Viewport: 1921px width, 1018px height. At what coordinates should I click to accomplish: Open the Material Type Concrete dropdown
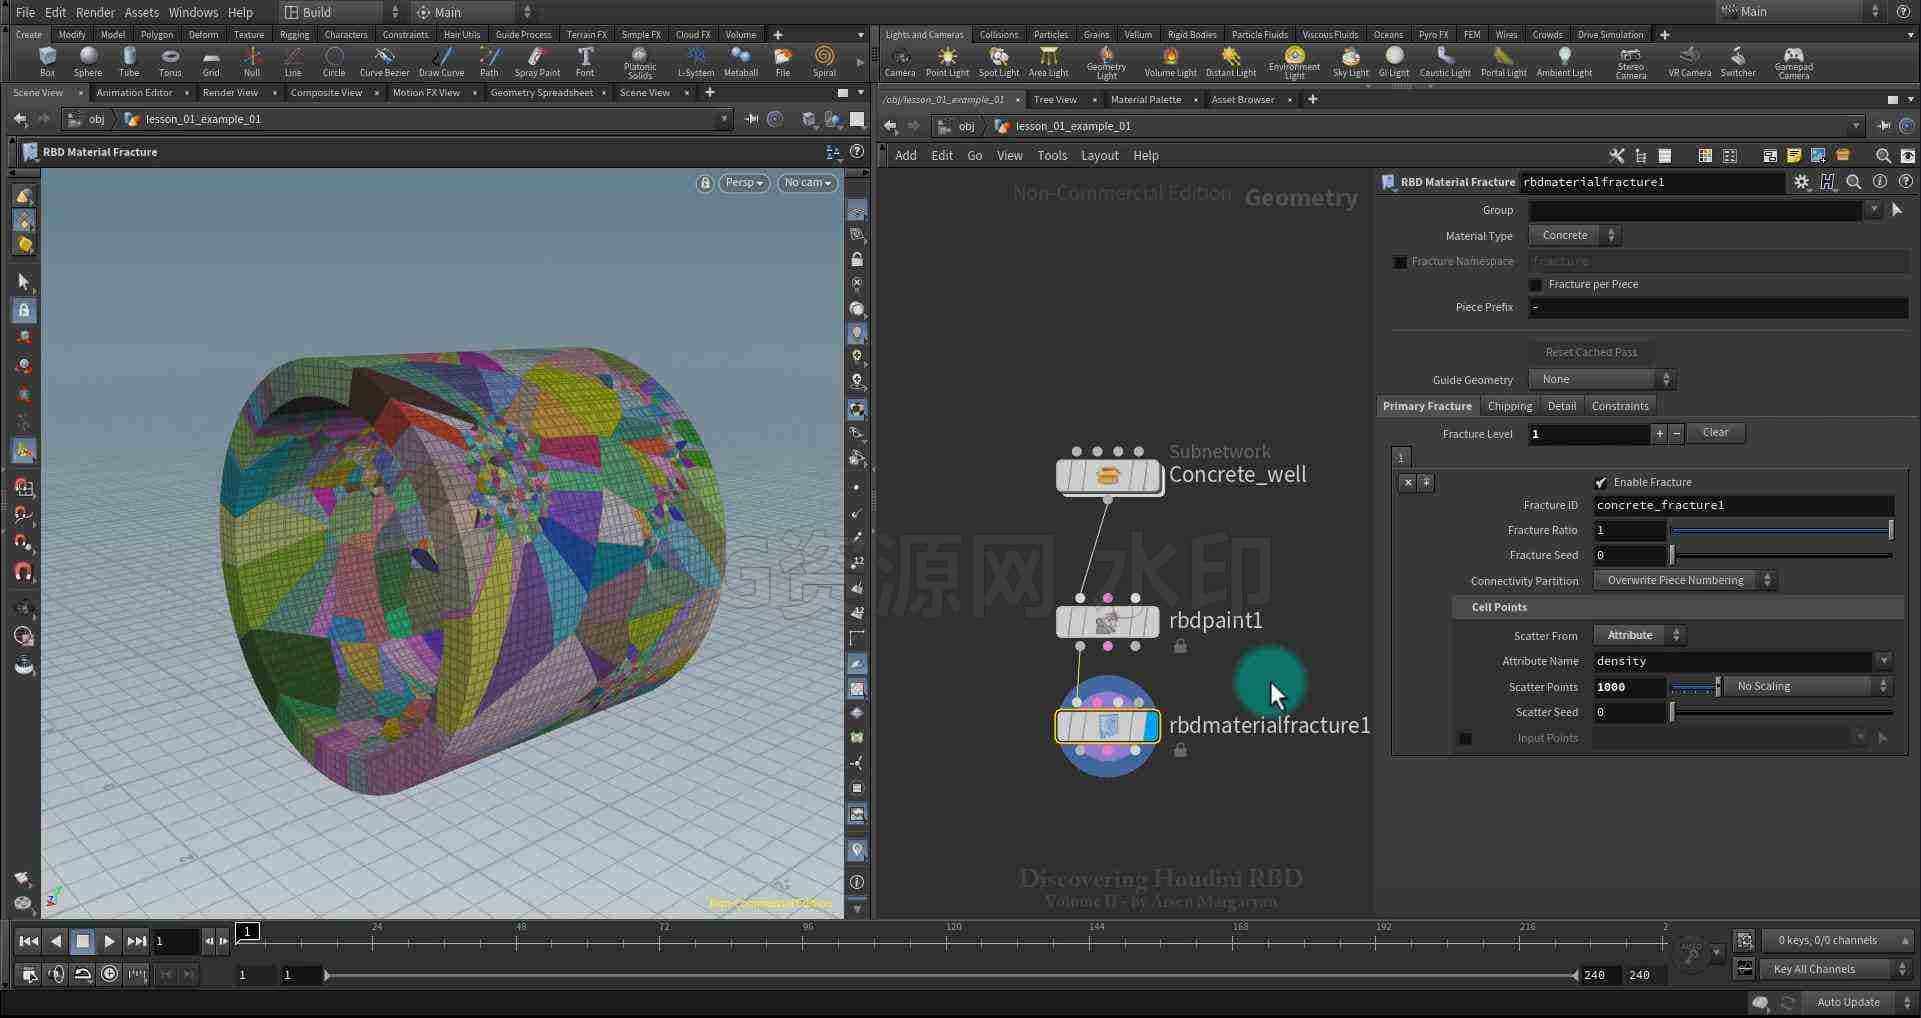[1574, 236]
